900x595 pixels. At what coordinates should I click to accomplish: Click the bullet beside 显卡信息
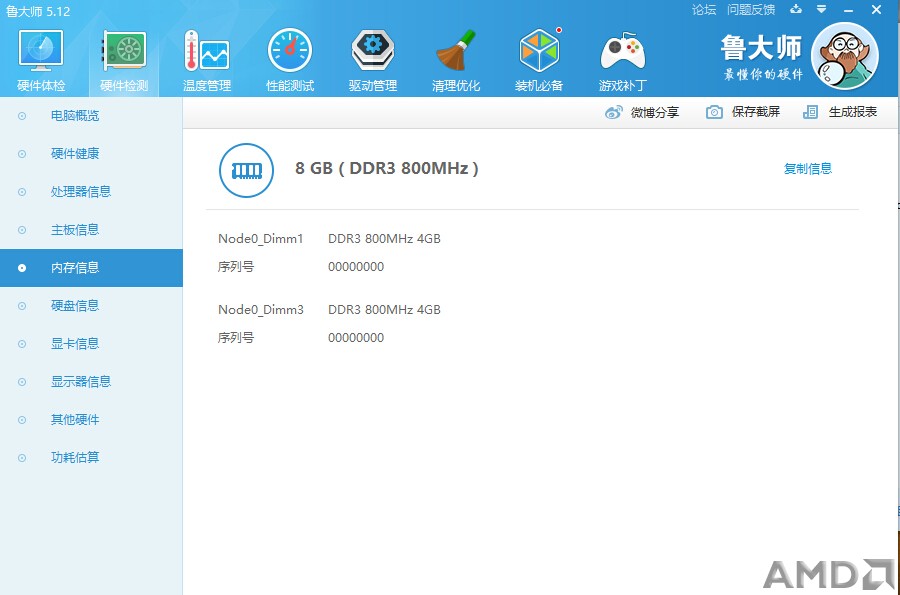(22, 344)
